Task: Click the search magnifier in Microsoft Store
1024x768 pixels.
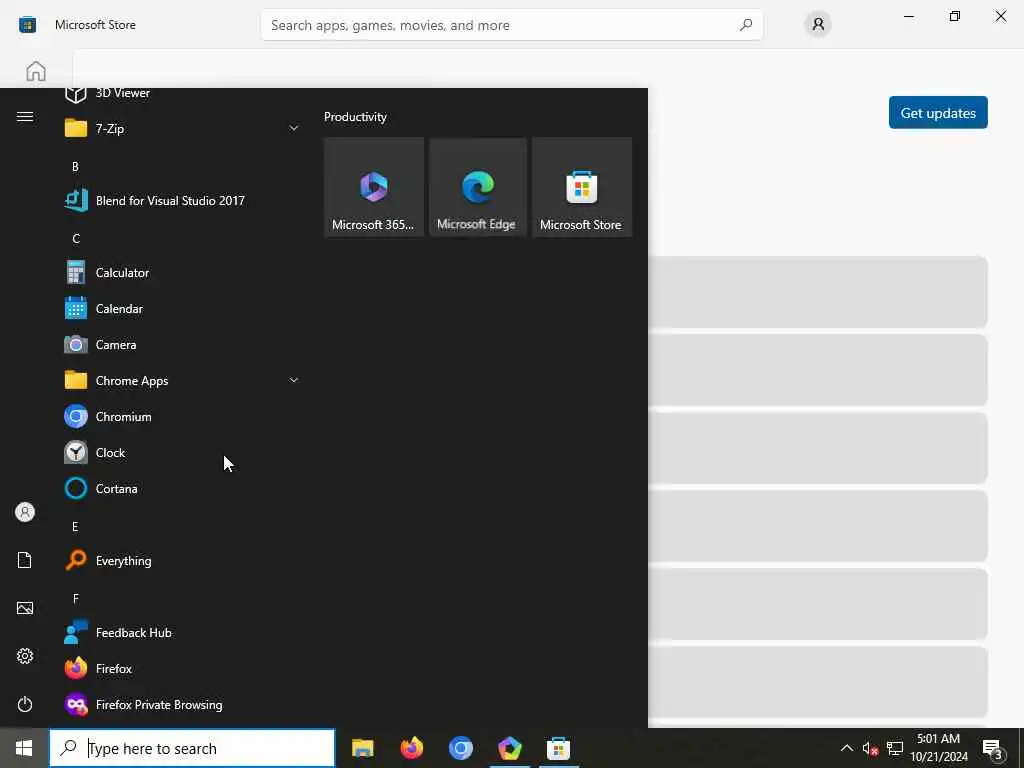Action: click(746, 25)
